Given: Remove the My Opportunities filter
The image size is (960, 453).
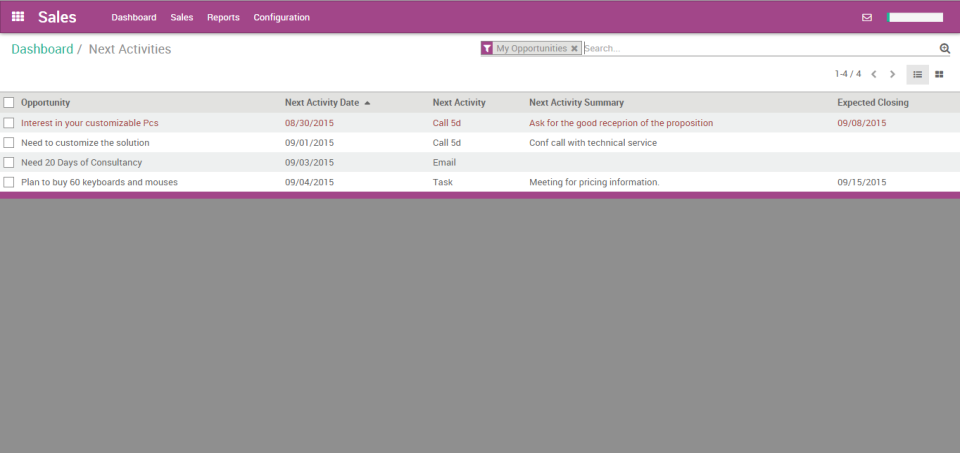Looking at the screenshot, I should [574, 48].
